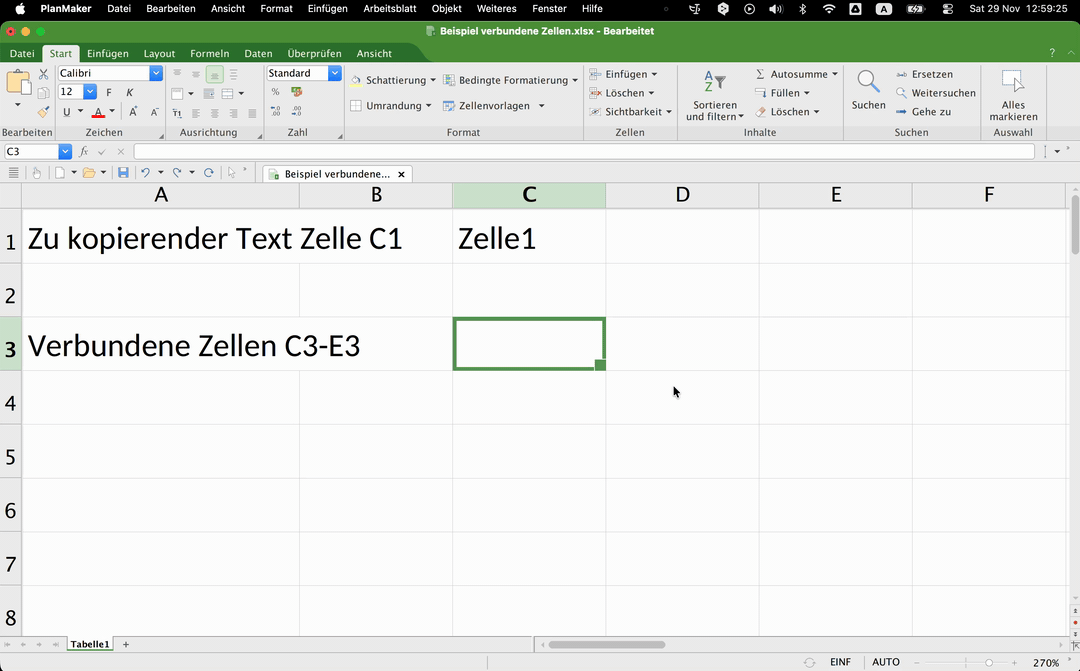The height and width of the screenshot is (671, 1080).
Task: Open the Arbeitsblatt menu in menu bar
Action: click(389, 8)
